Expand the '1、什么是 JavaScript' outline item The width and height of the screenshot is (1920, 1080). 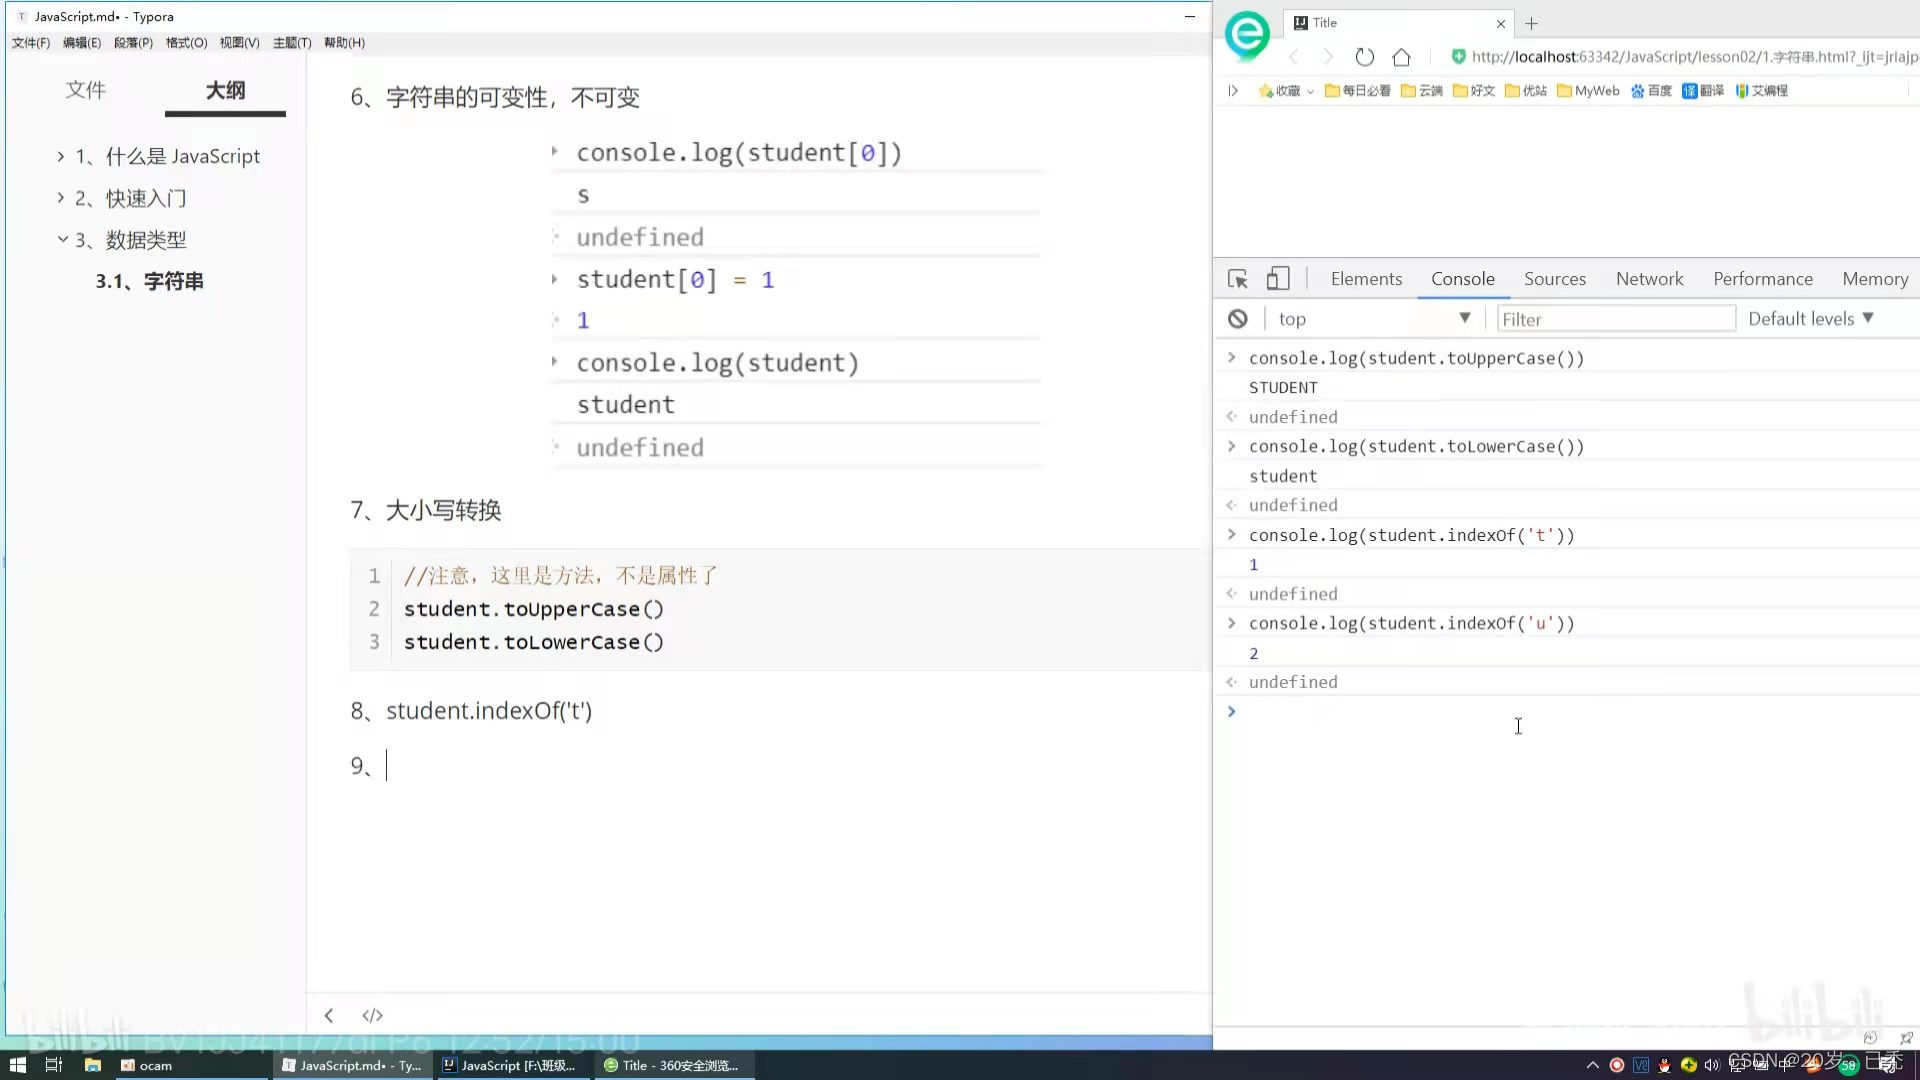(x=61, y=156)
